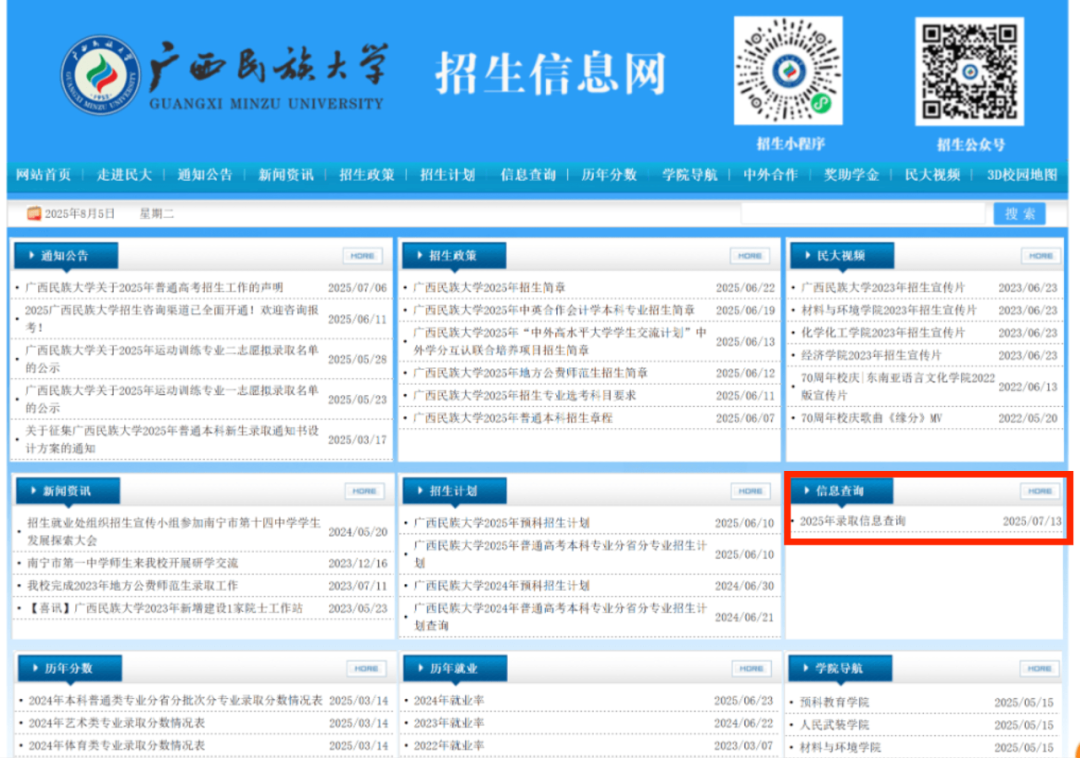Open 走进民大 menu item
This screenshot has height=758, width=1080.
tap(124, 175)
